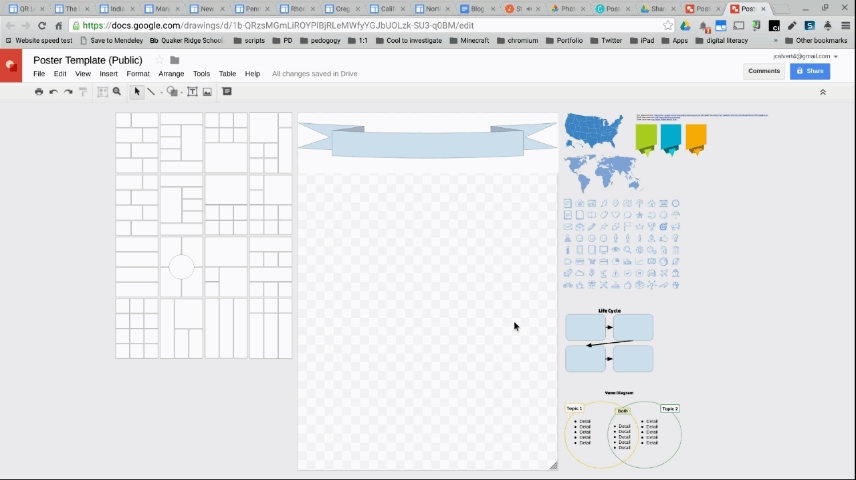Click the address bar URL
This screenshot has height=480, width=856.
pos(278,26)
